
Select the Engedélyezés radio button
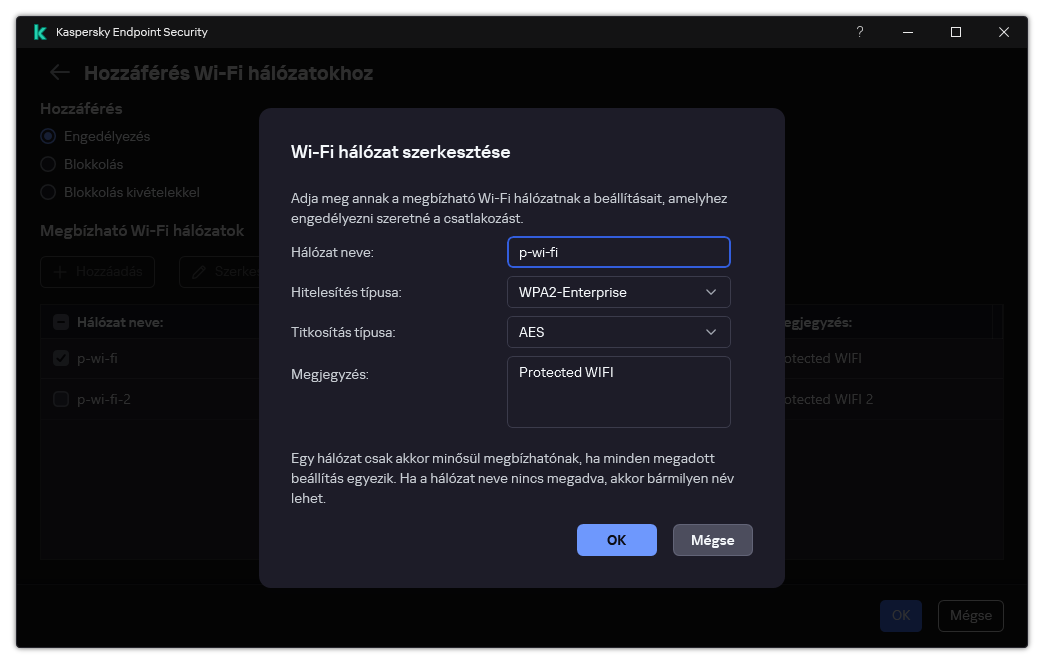tap(47, 136)
